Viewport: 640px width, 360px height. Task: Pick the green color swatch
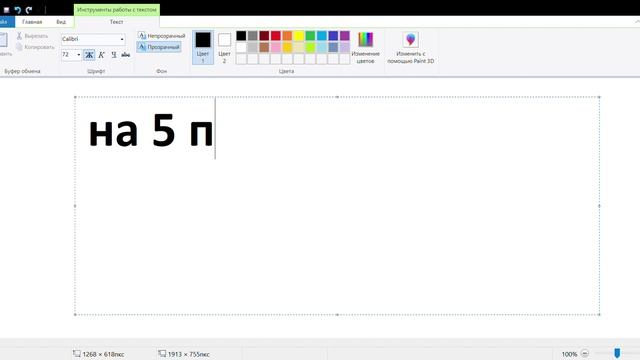(x=310, y=36)
